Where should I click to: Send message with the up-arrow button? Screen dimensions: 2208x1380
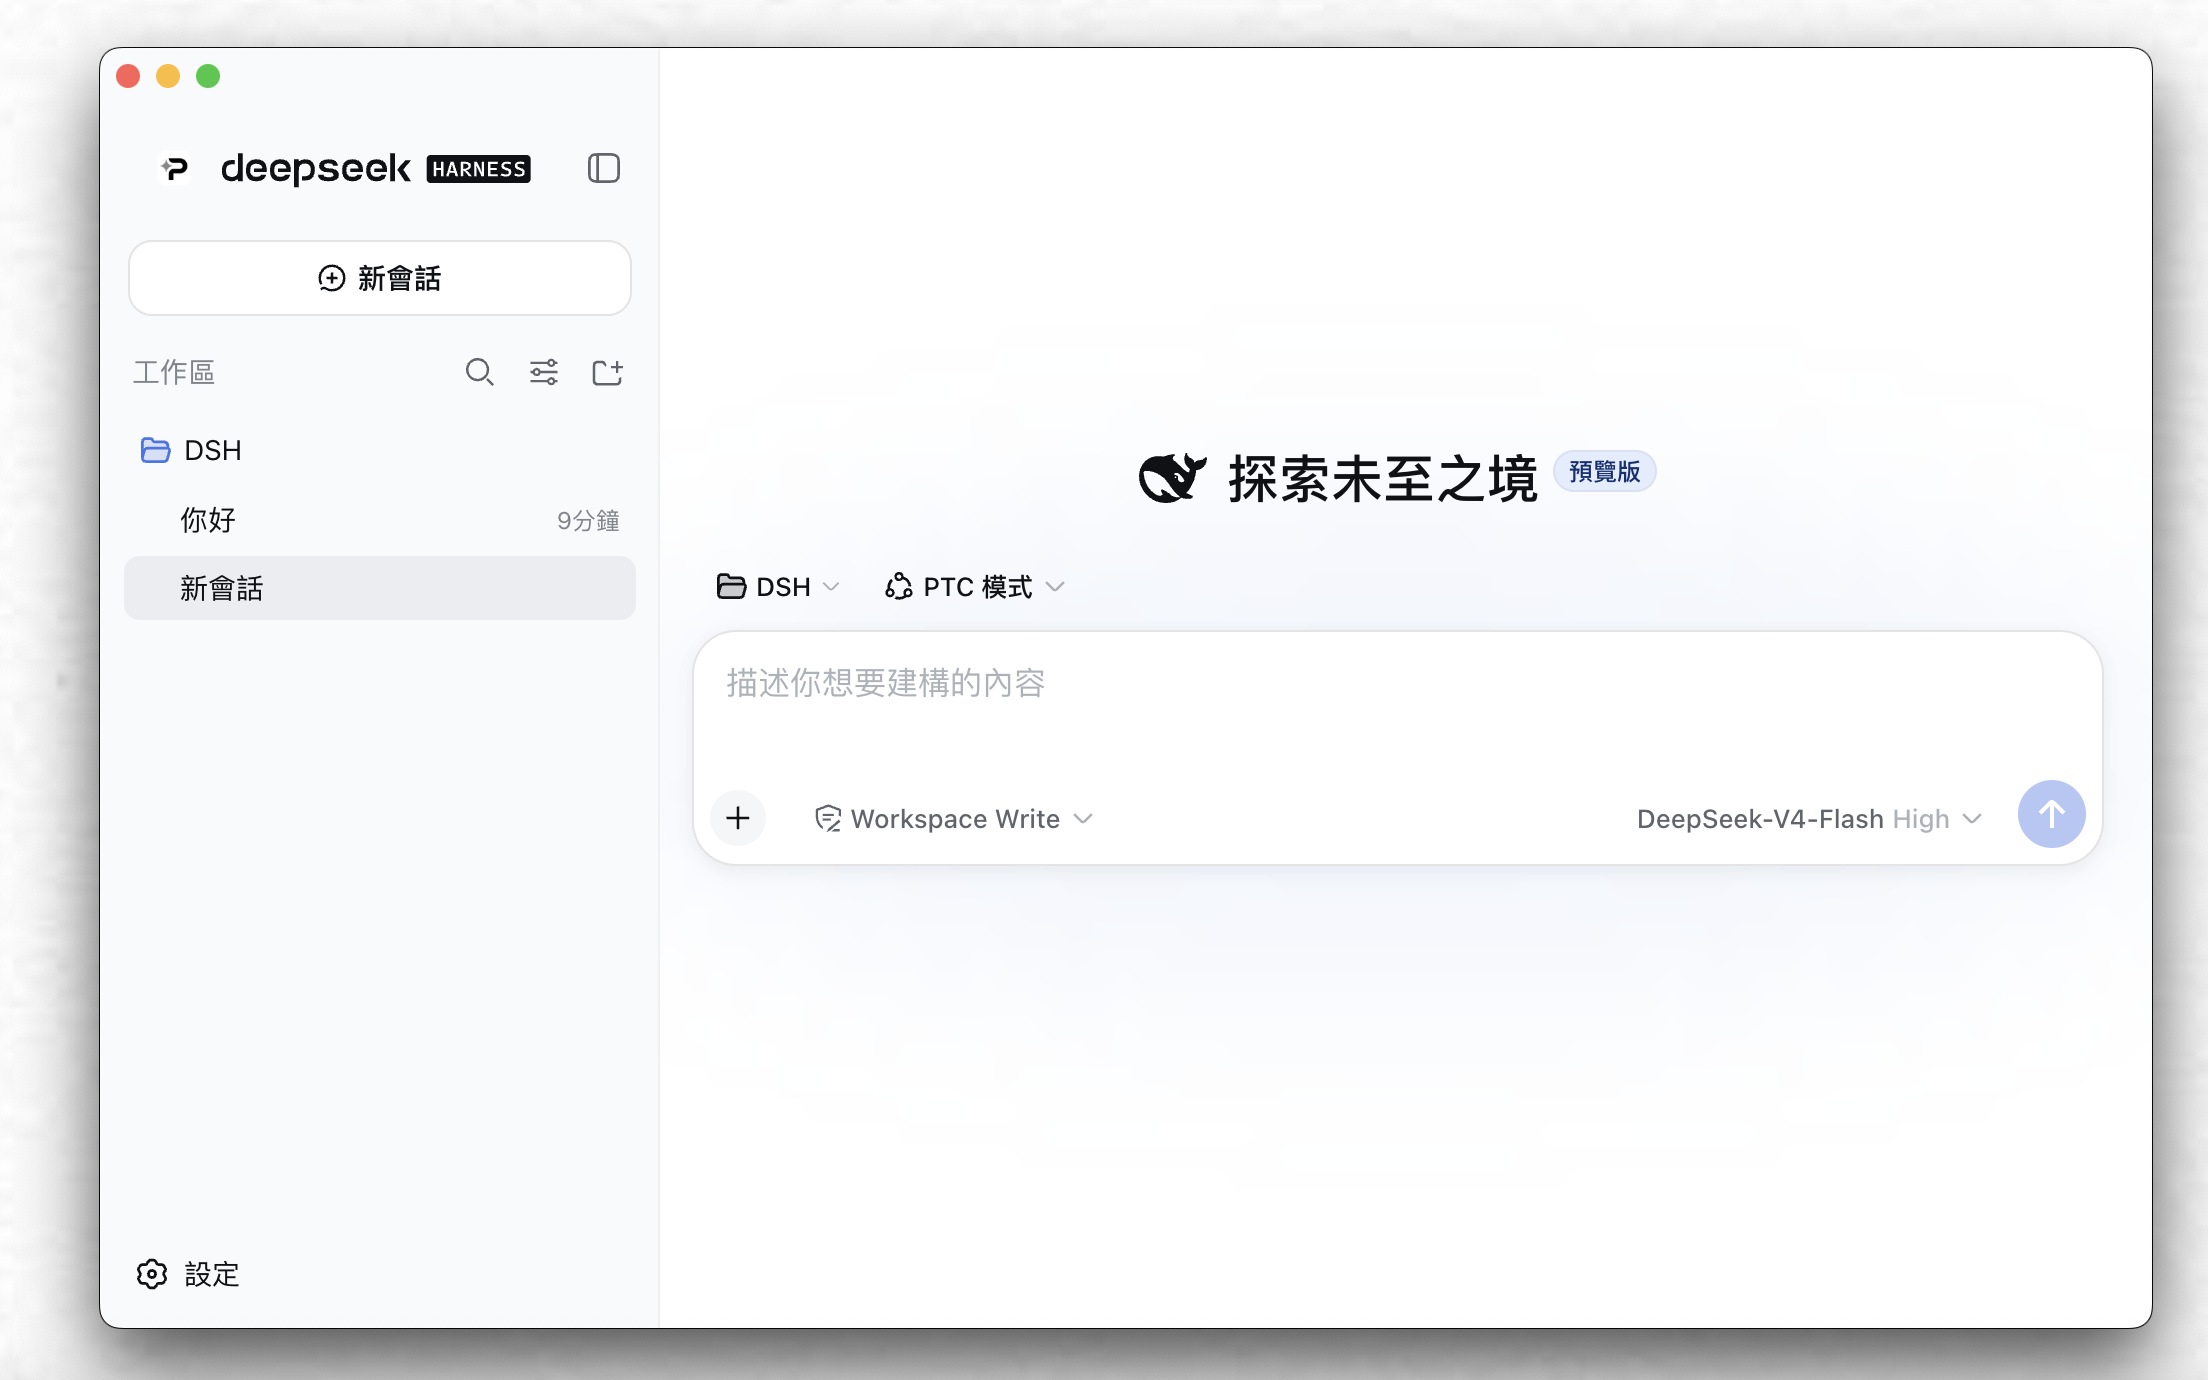point(2052,814)
